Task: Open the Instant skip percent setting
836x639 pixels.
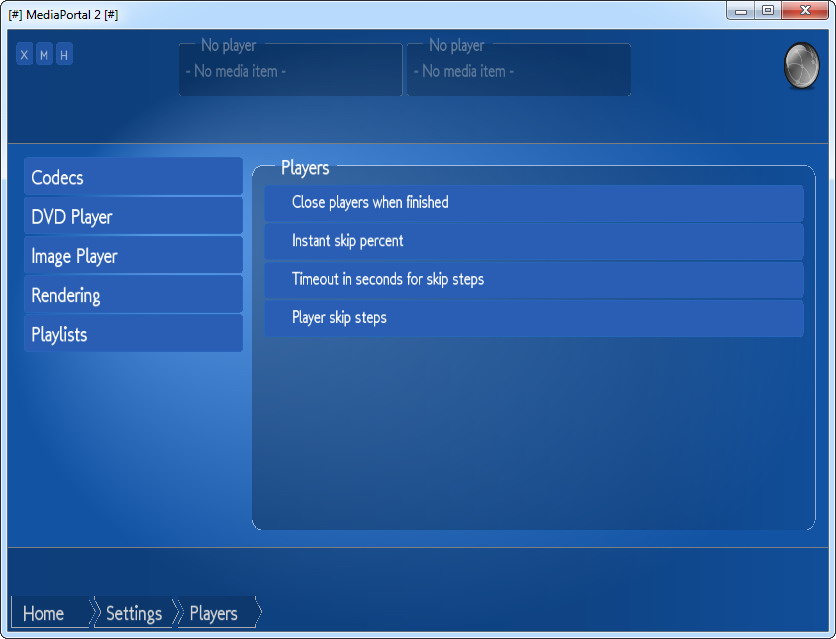Action: pyautogui.click(x=534, y=241)
